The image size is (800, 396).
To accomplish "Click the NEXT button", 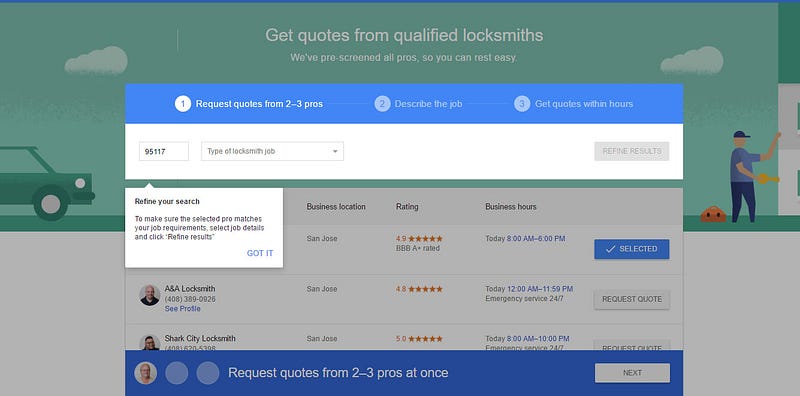I will [x=632, y=373].
